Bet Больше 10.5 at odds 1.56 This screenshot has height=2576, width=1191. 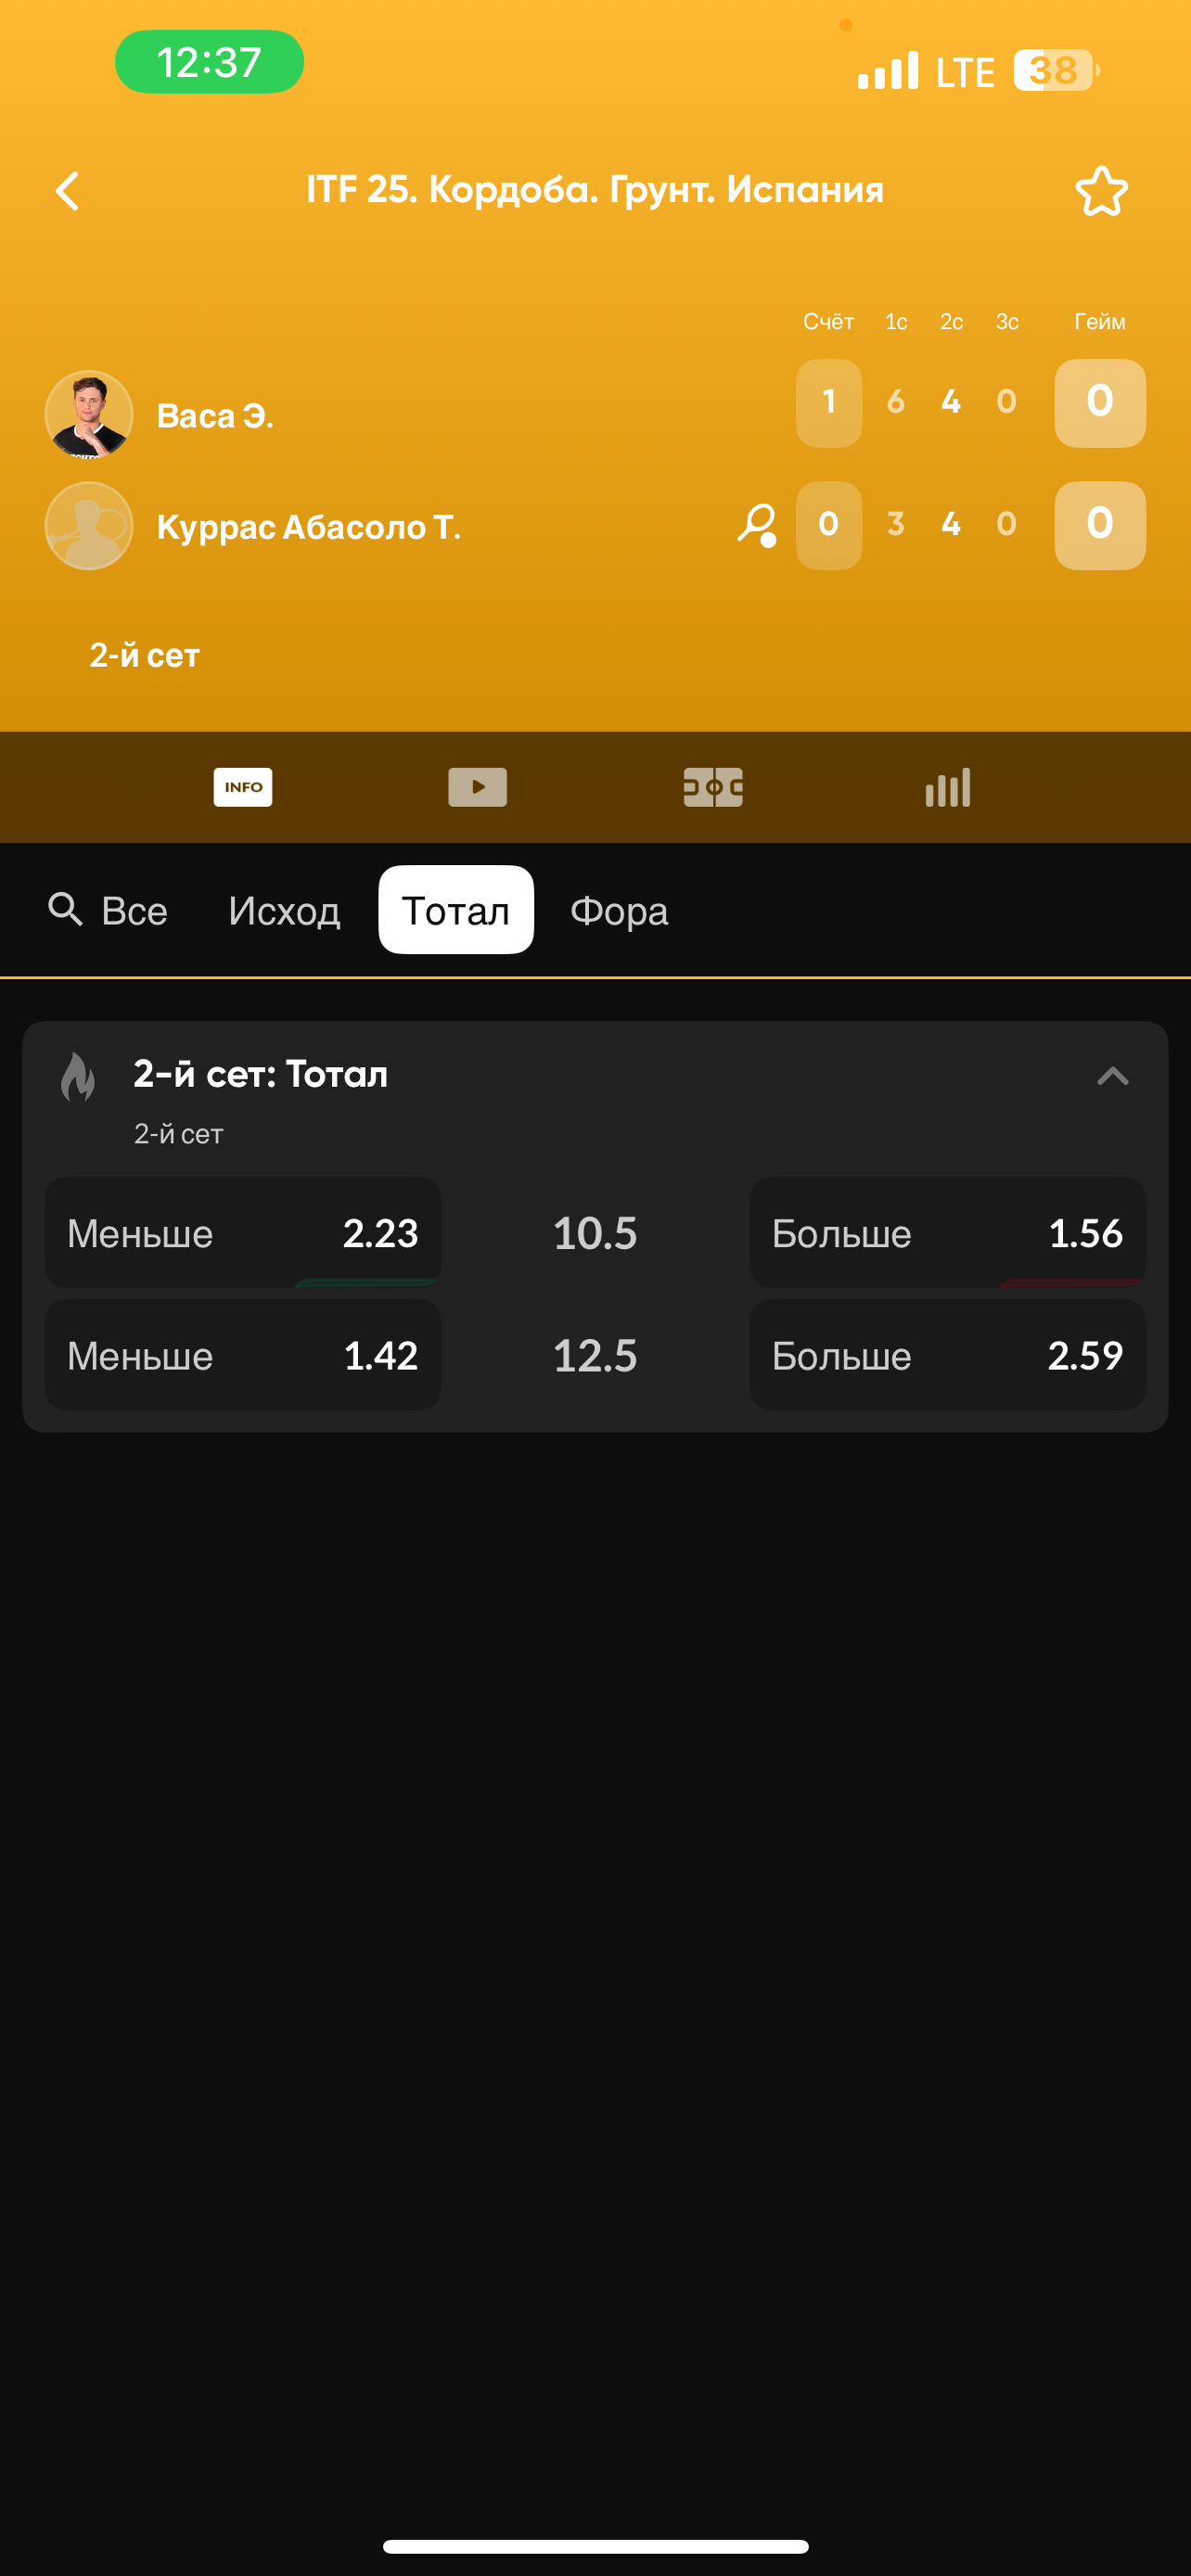tap(947, 1233)
